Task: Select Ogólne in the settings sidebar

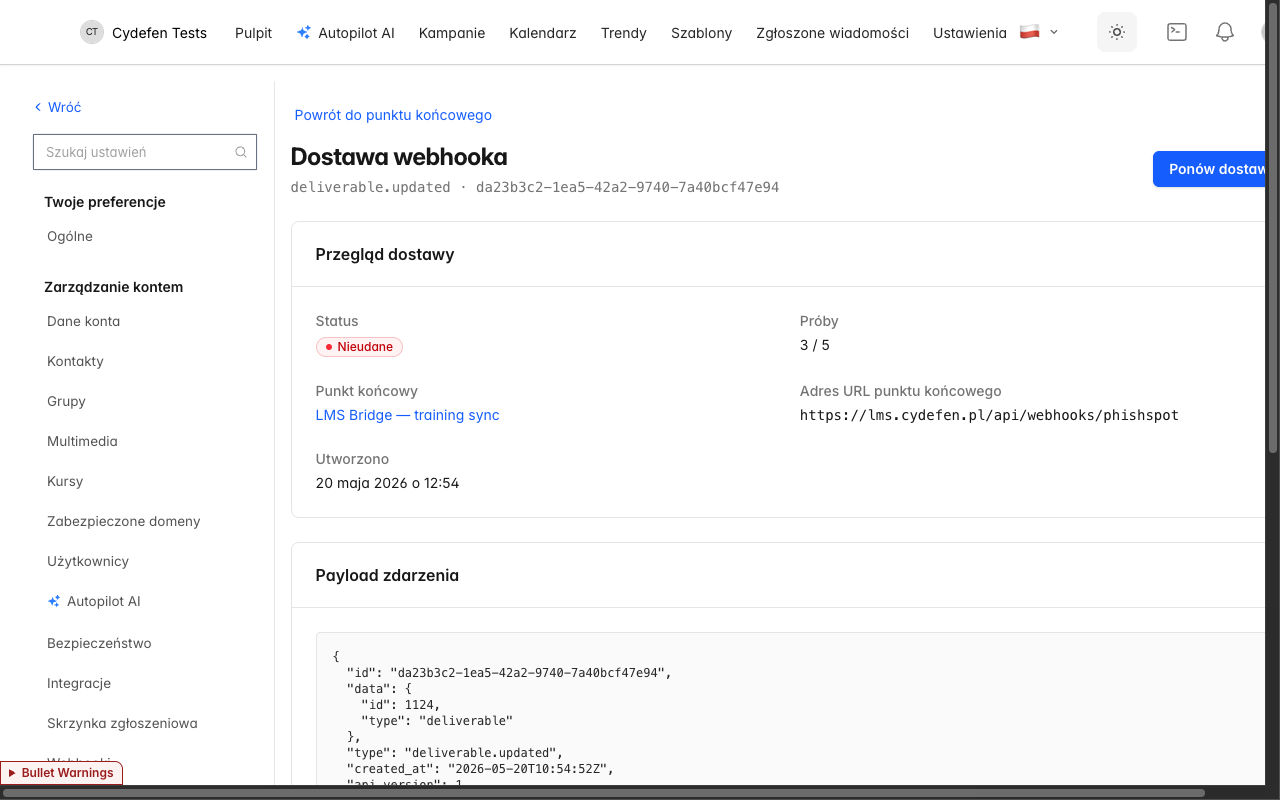Action: tap(70, 237)
